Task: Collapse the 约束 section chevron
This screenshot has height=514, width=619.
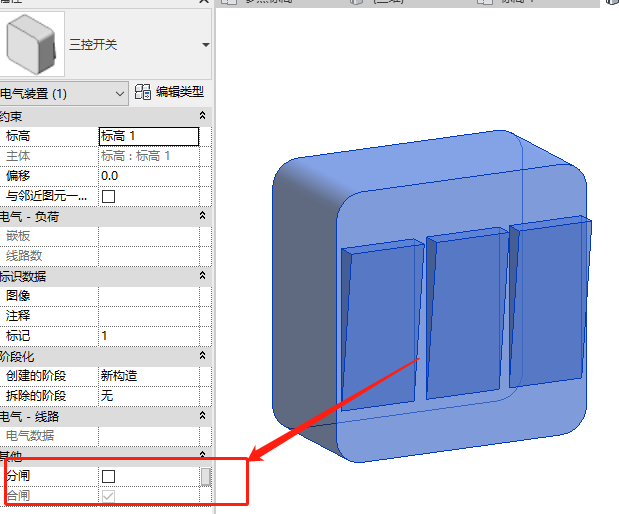Action: 203,115
